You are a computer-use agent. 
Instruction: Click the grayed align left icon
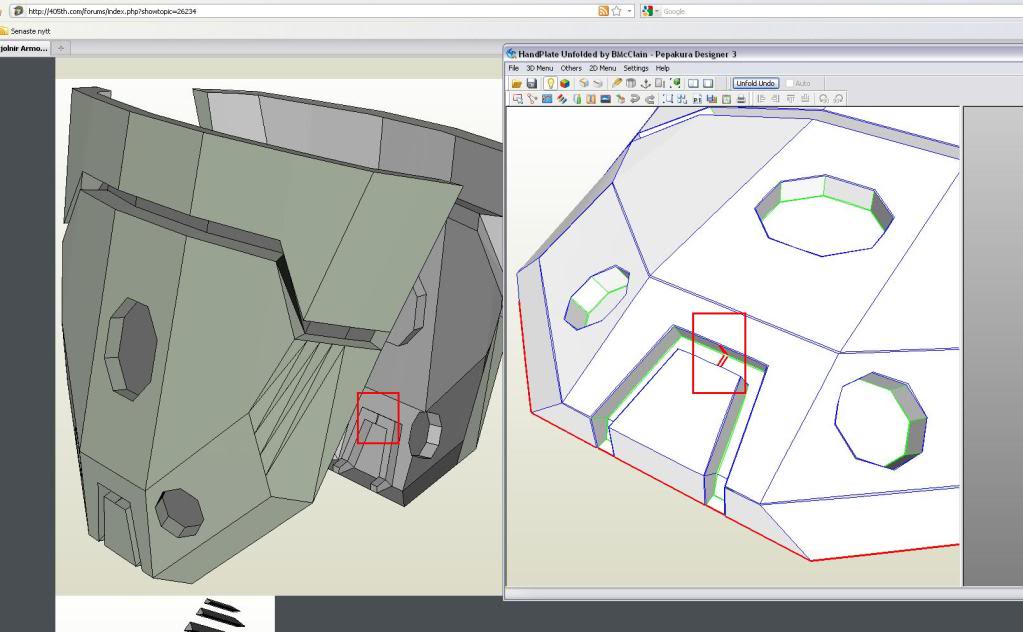[x=761, y=99]
